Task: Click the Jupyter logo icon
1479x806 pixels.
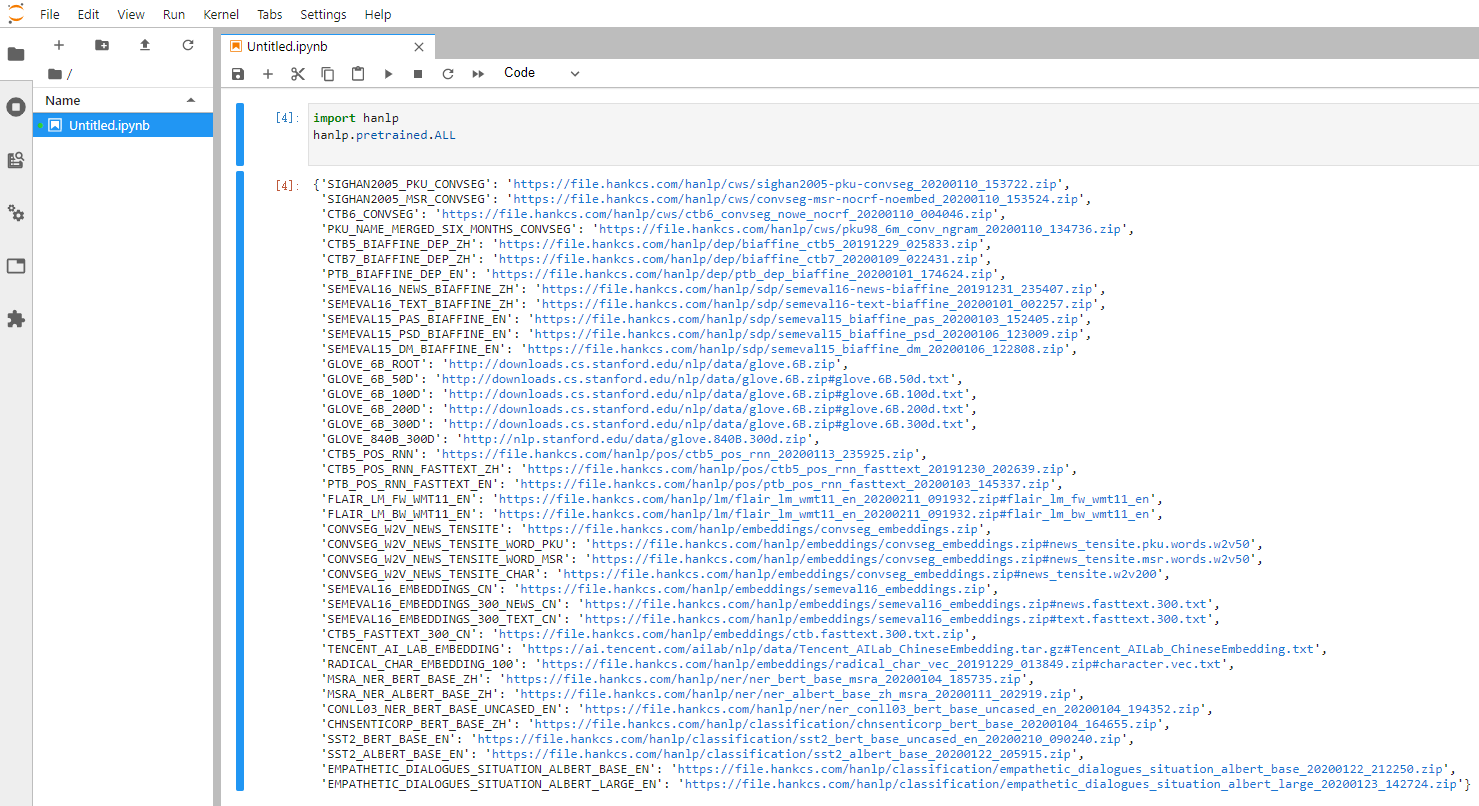Action: 15,13
